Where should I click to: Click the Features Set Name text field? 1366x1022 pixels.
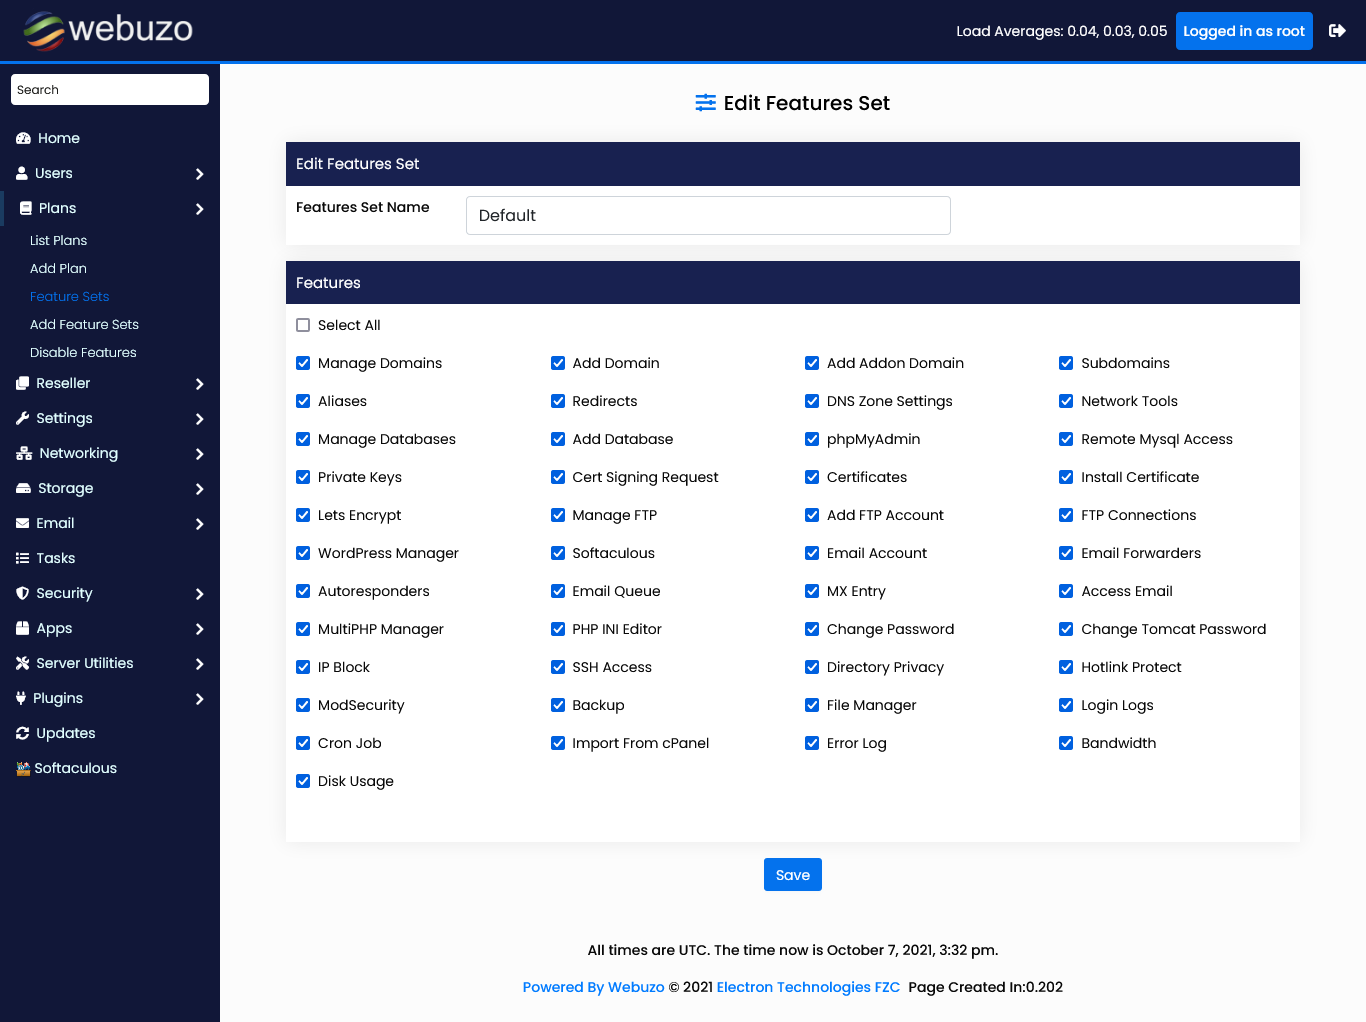pos(708,216)
